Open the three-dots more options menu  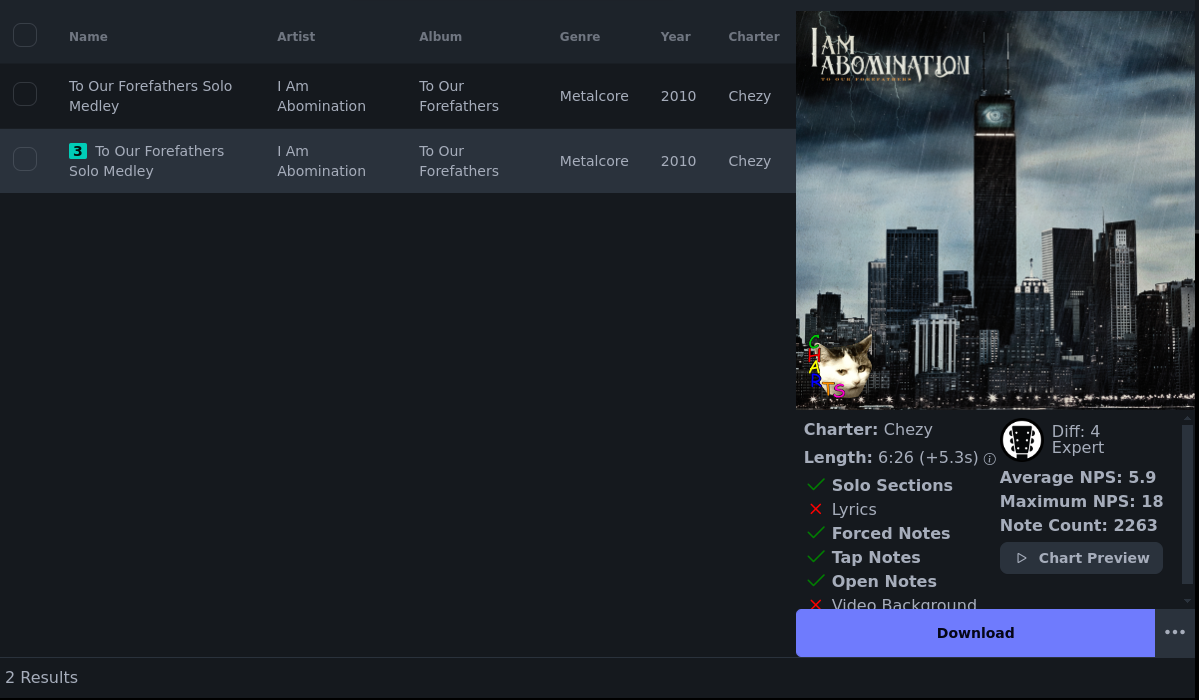point(1175,633)
